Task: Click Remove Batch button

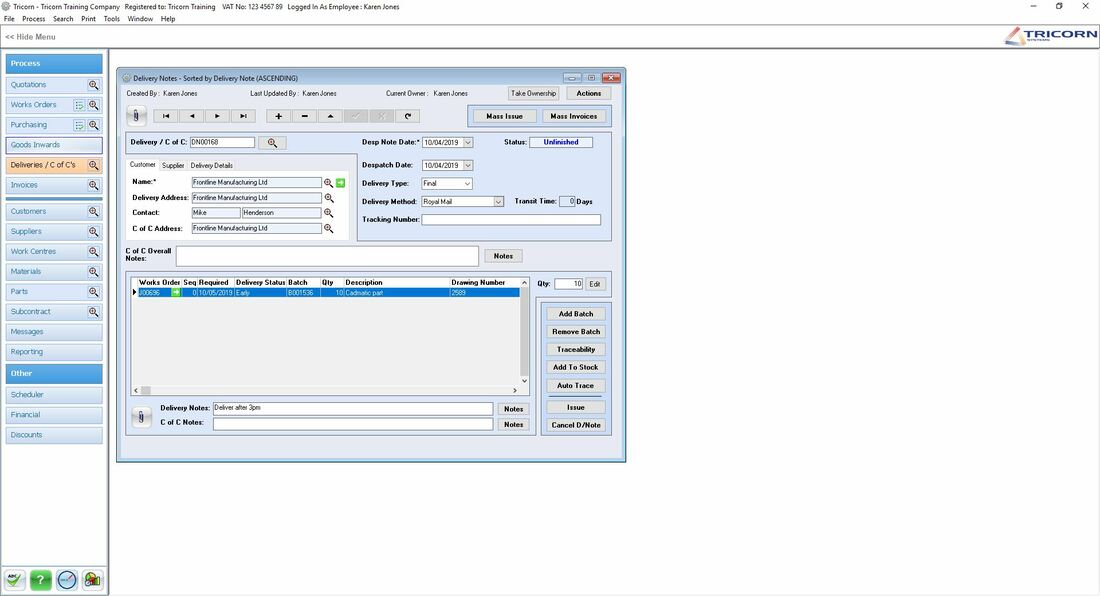Action: point(576,332)
